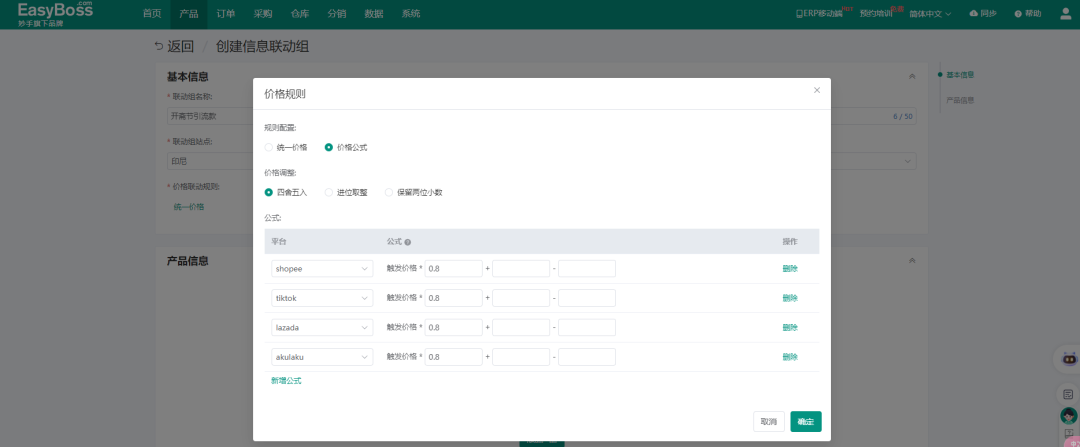Image resolution: width=1080 pixels, height=447 pixels.
Task: Click the help icon next to 公式 header
Action: tap(408, 242)
